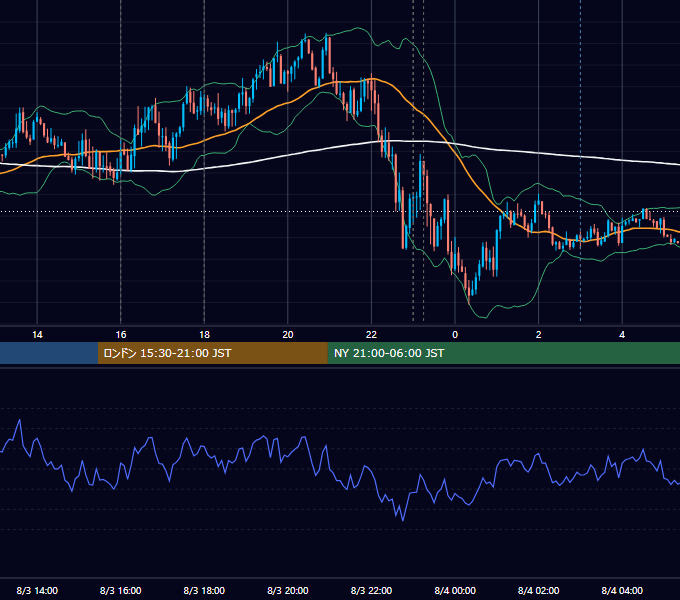Screen dimensions: 680x600
Task: Click hour label 18 on price chart axis
Action: click(x=204, y=334)
